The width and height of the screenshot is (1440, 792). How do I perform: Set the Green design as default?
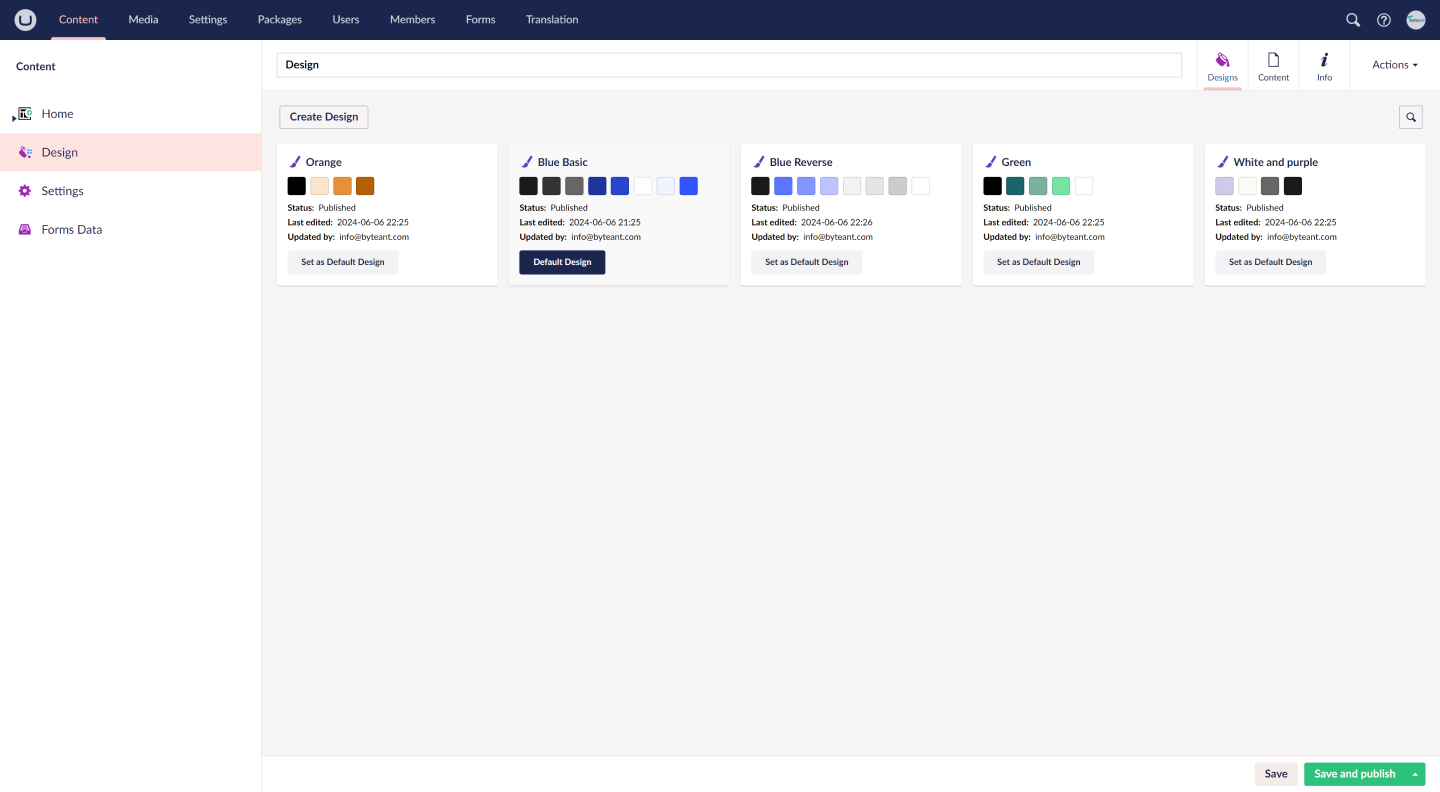pos(1038,261)
